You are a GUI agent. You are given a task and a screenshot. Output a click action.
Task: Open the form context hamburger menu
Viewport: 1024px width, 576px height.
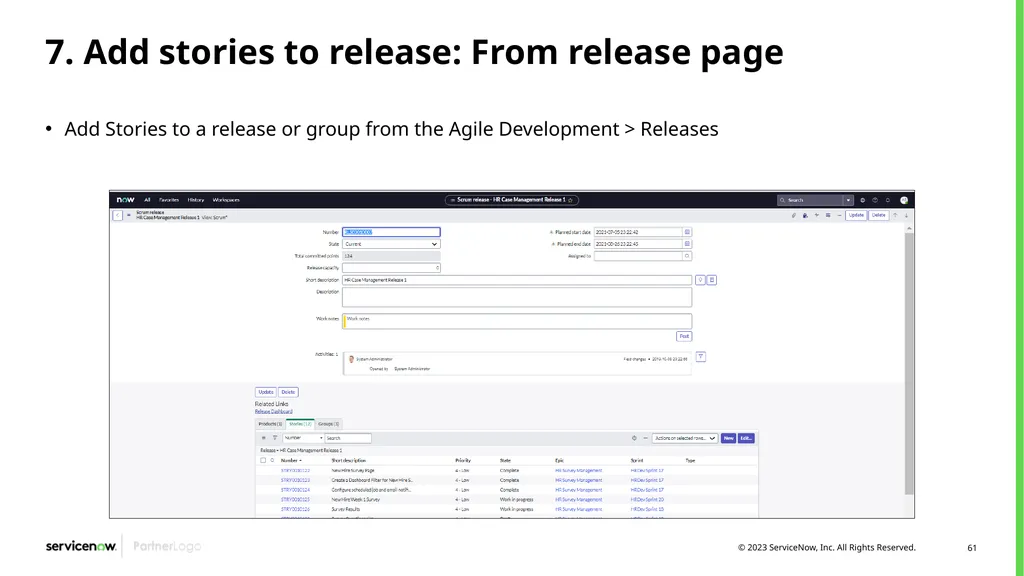(129, 215)
